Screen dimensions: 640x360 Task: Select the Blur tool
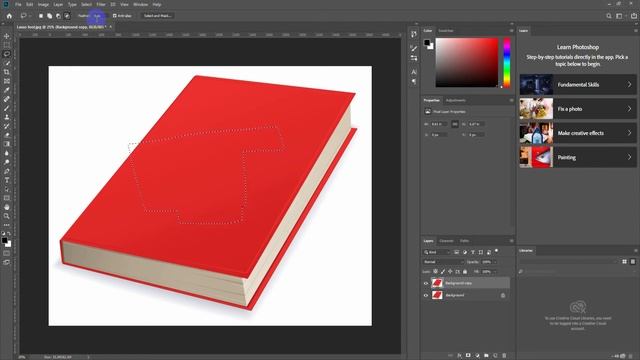point(7,153)
